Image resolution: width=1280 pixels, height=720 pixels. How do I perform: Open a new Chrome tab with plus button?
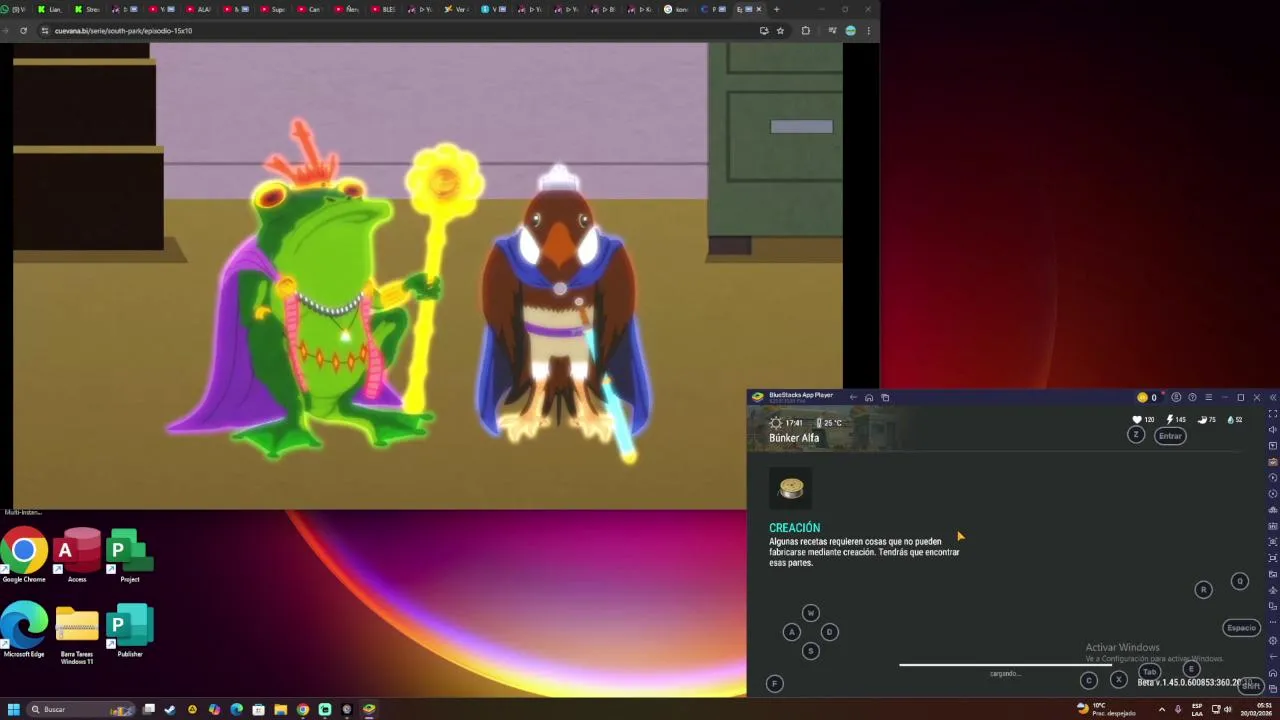777,9
